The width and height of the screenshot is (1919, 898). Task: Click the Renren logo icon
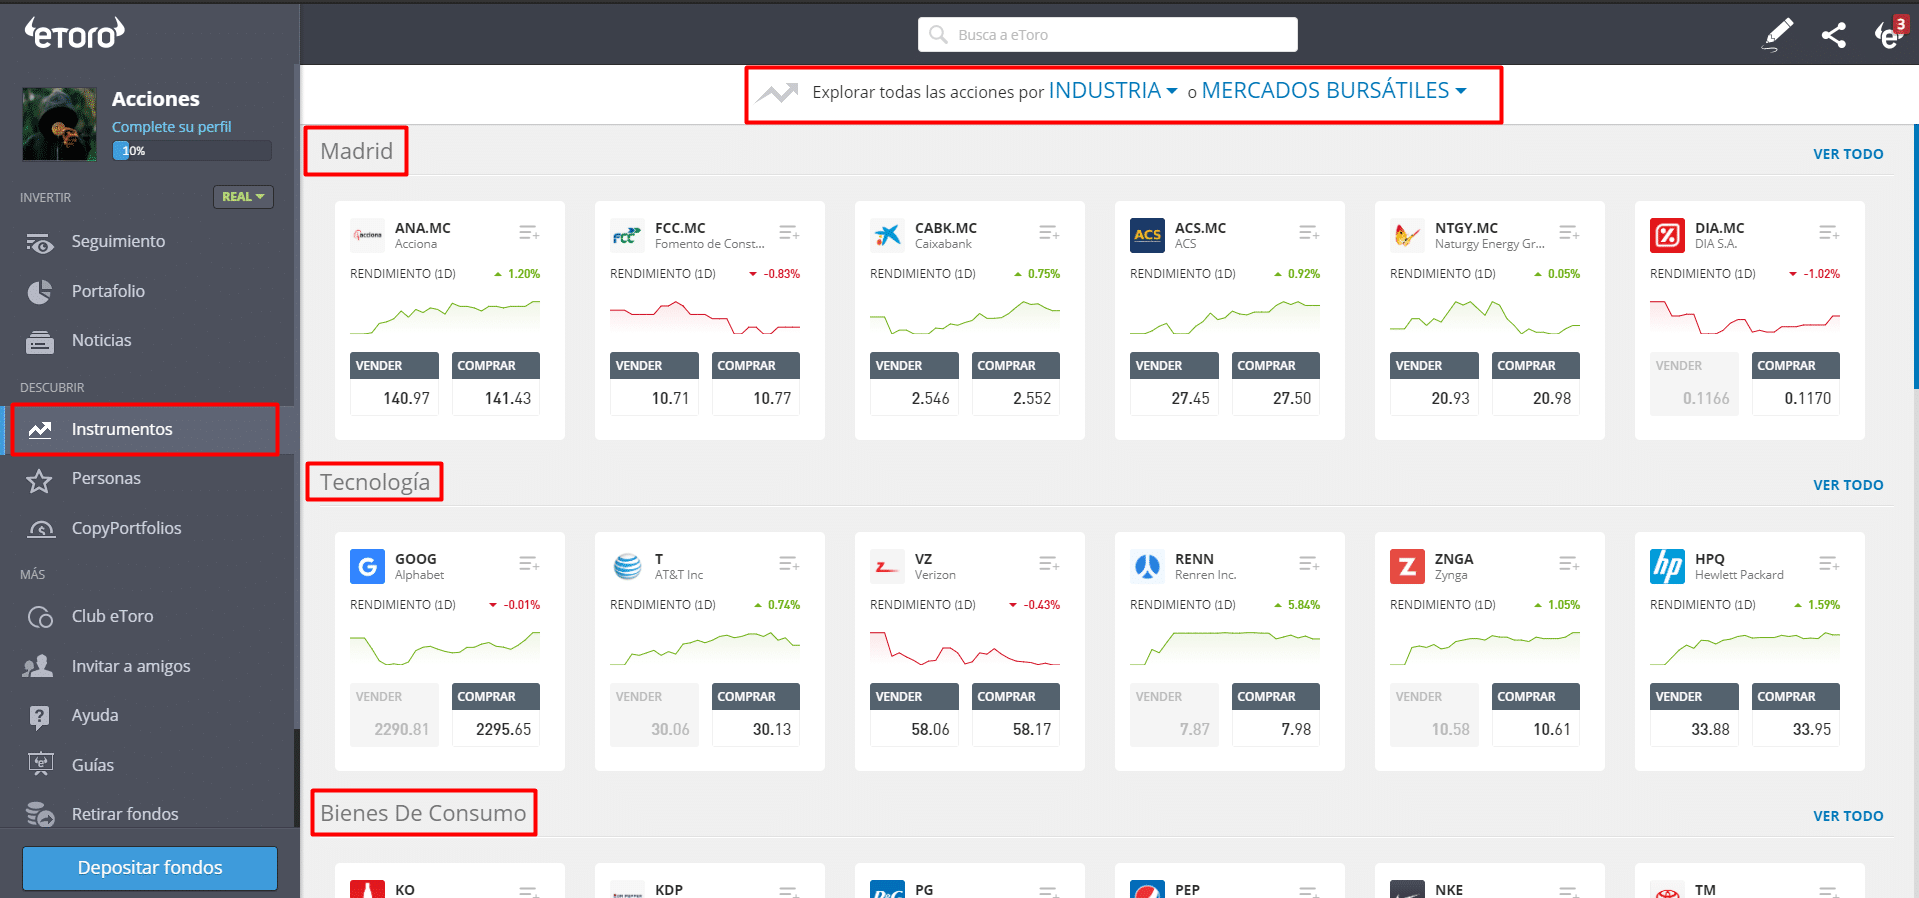(x=1147, y=567)
